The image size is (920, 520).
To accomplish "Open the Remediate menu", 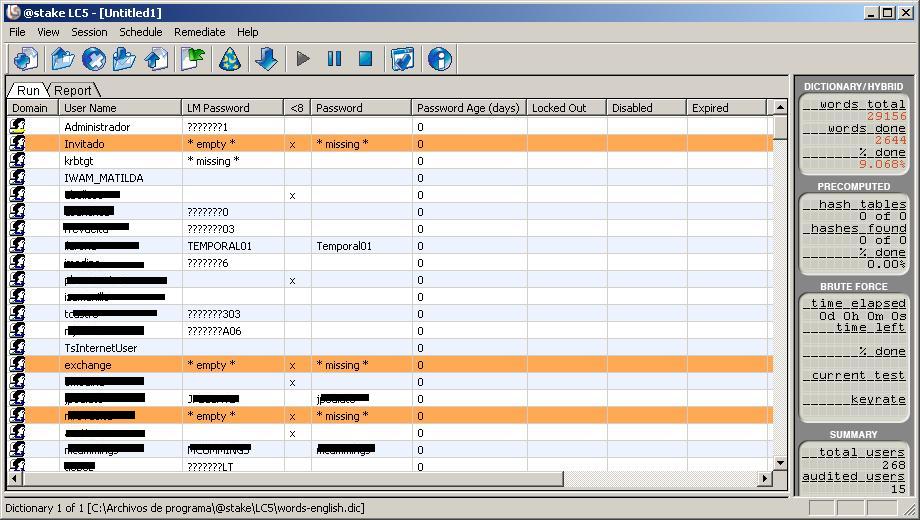I will [x=199, y=32].
